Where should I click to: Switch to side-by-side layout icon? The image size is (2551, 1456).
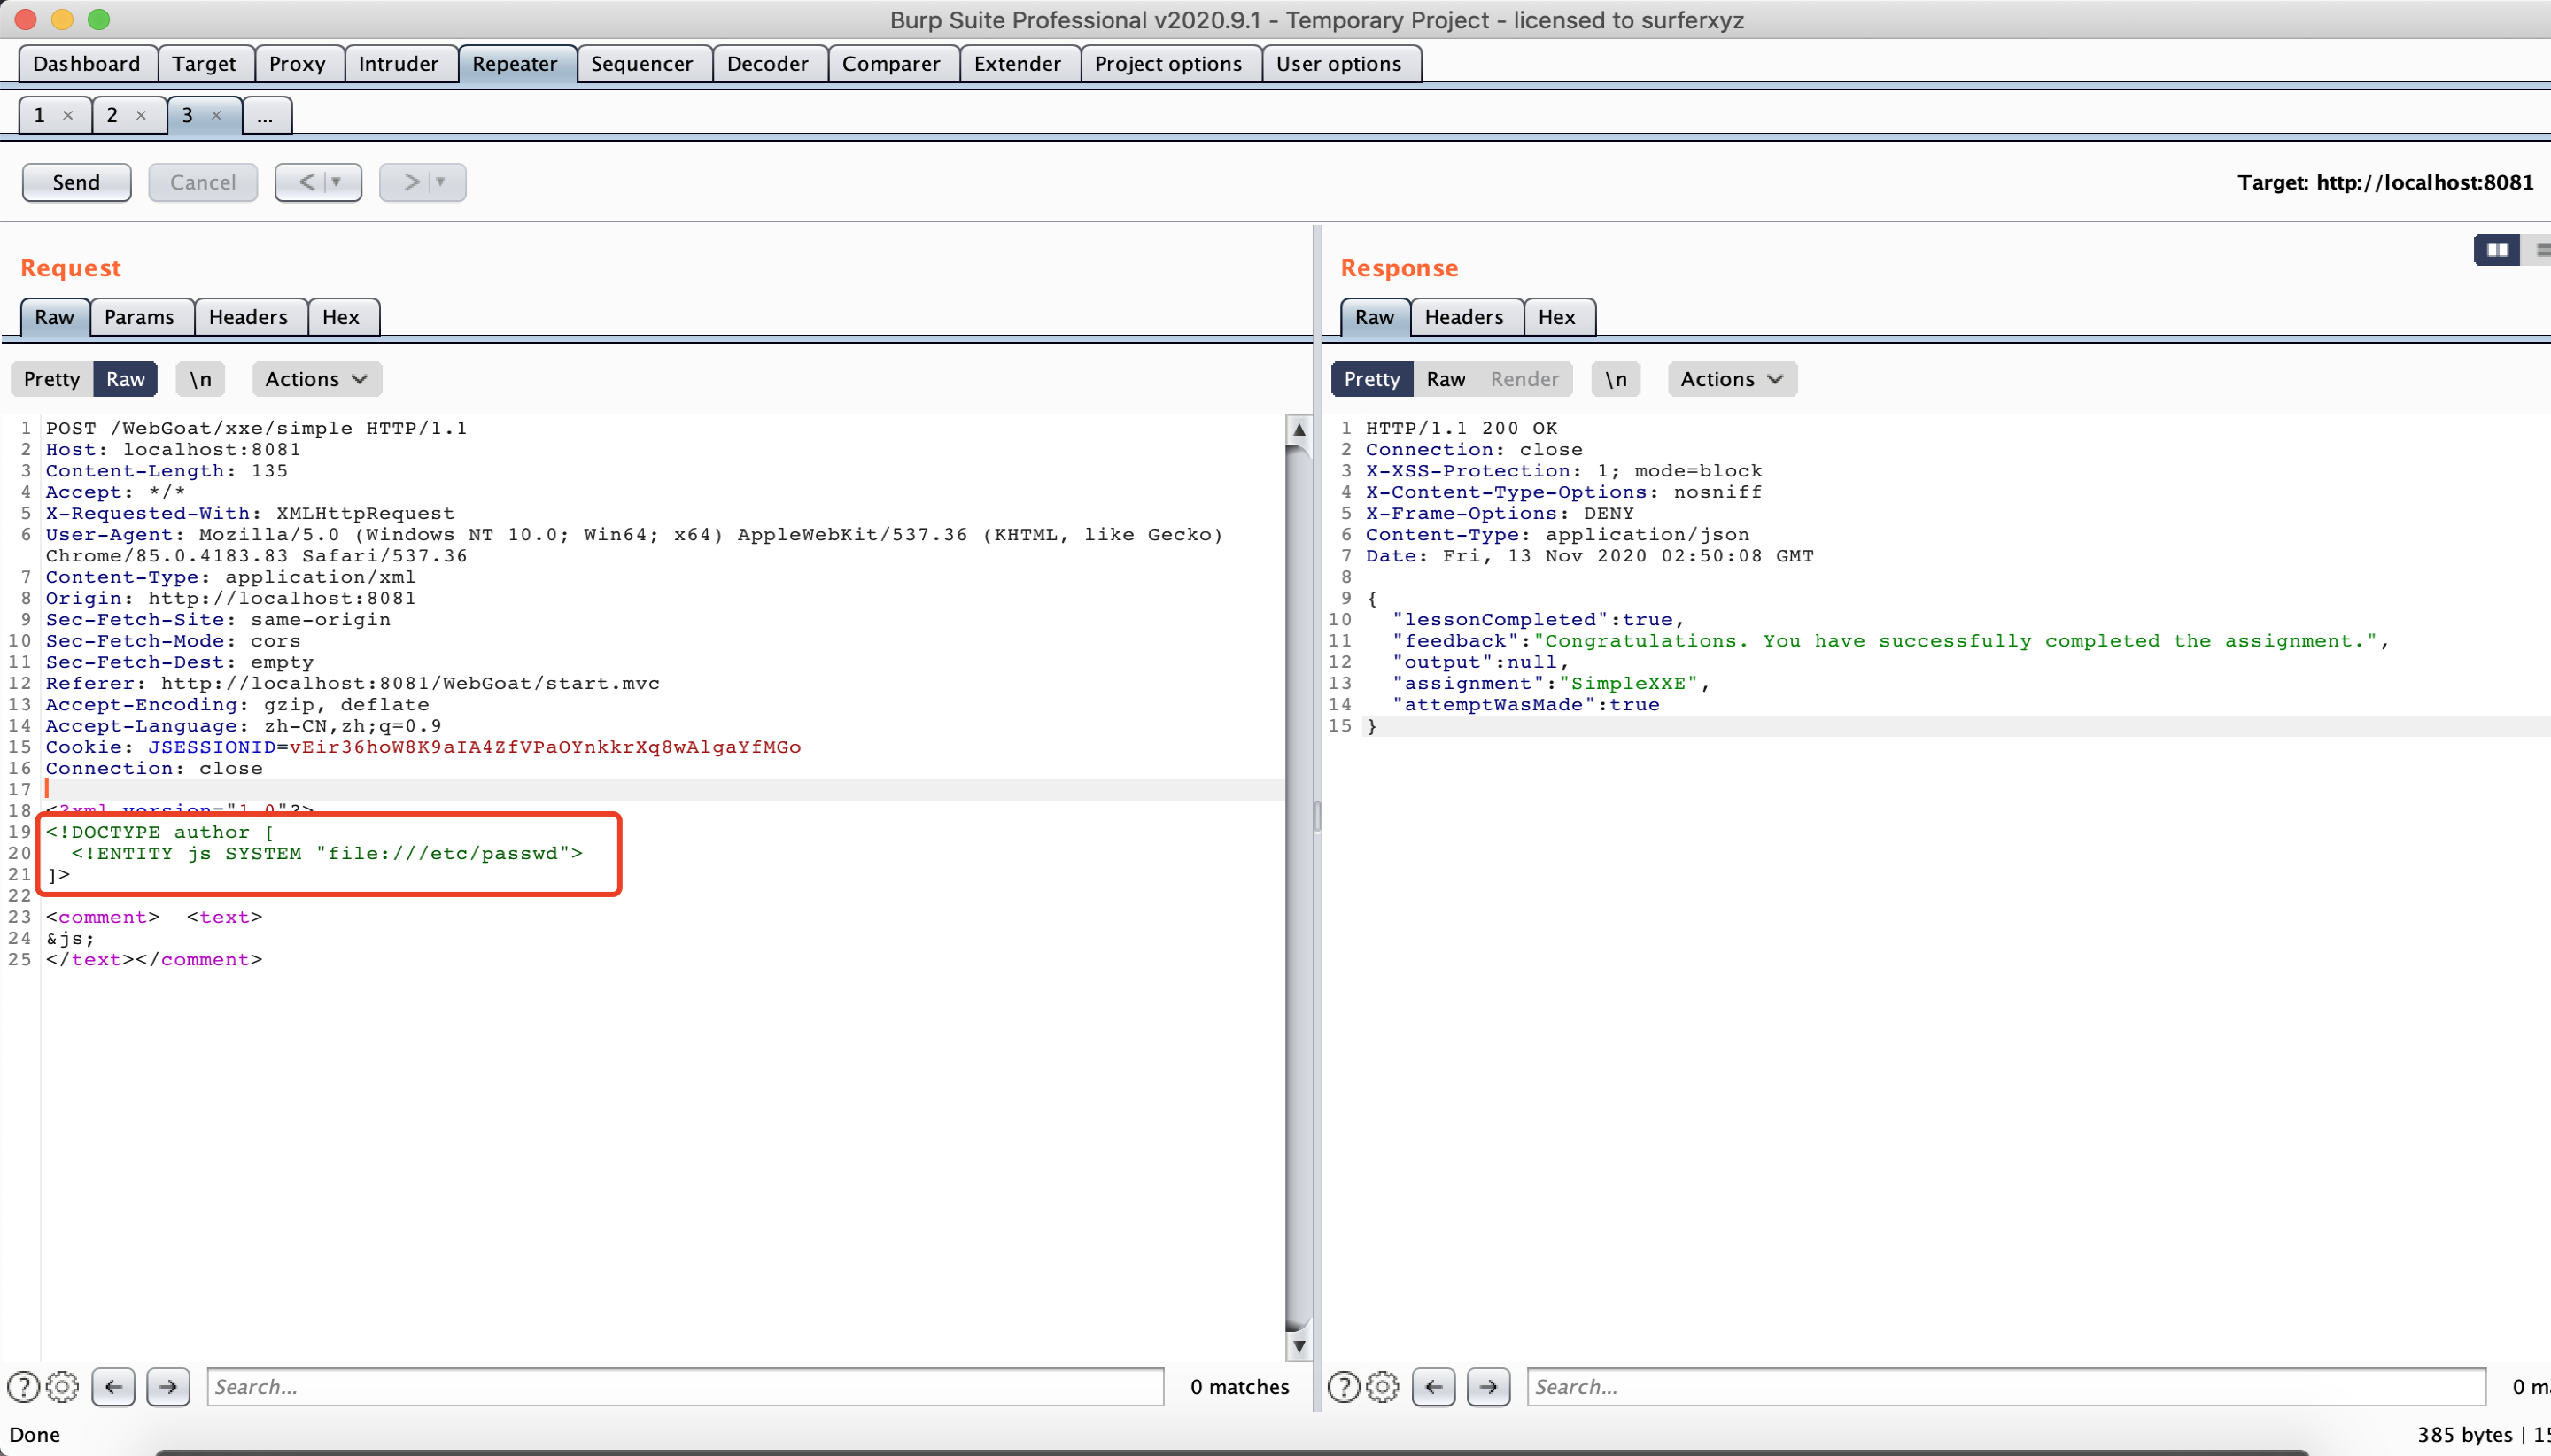[2497, 250]
